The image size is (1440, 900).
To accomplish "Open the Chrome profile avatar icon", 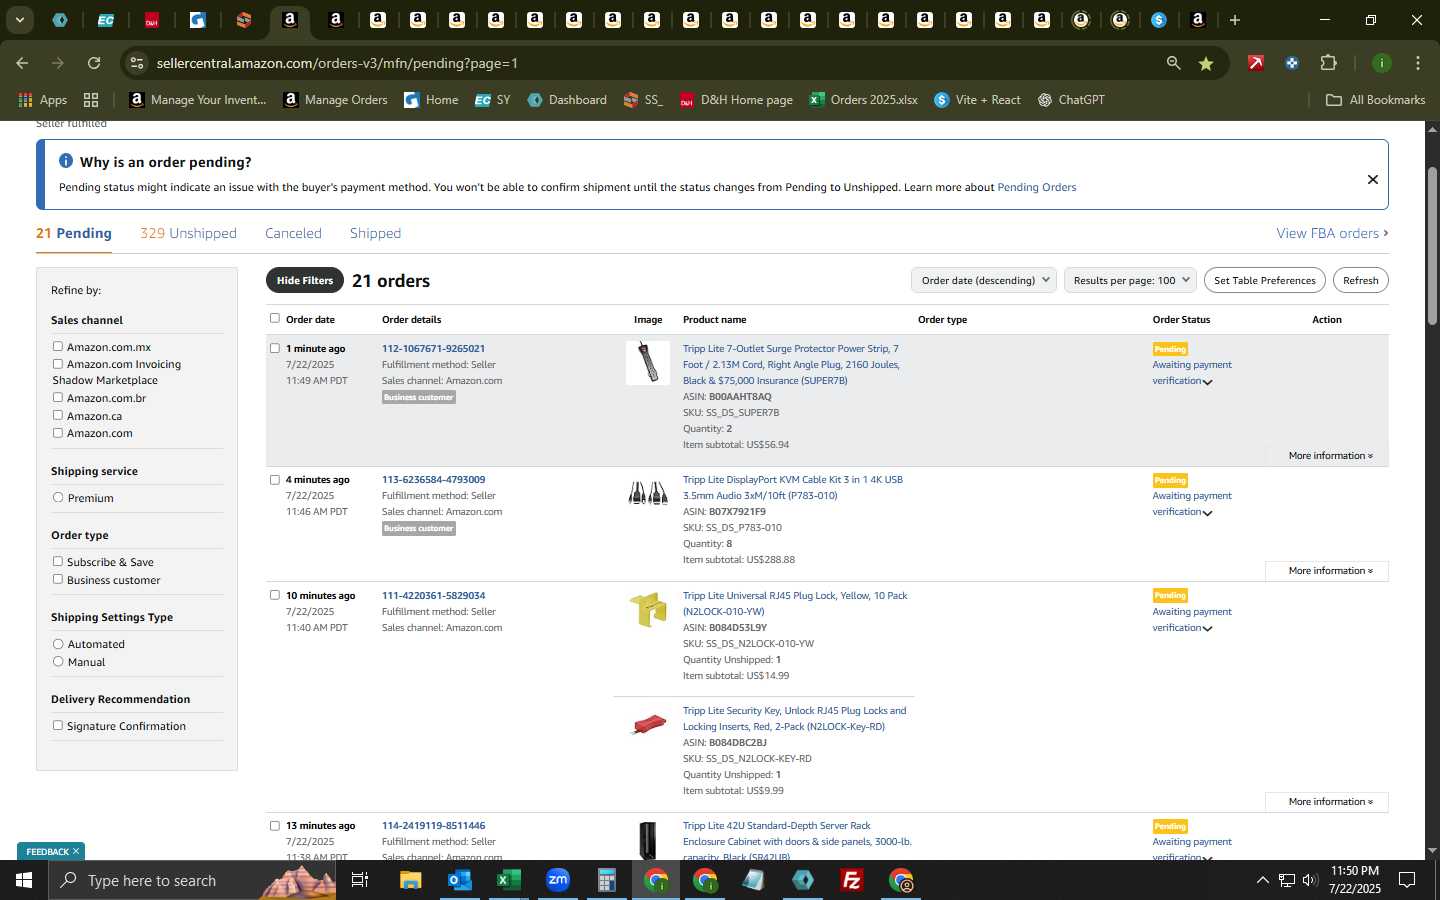I will [x=1381, y=63].
